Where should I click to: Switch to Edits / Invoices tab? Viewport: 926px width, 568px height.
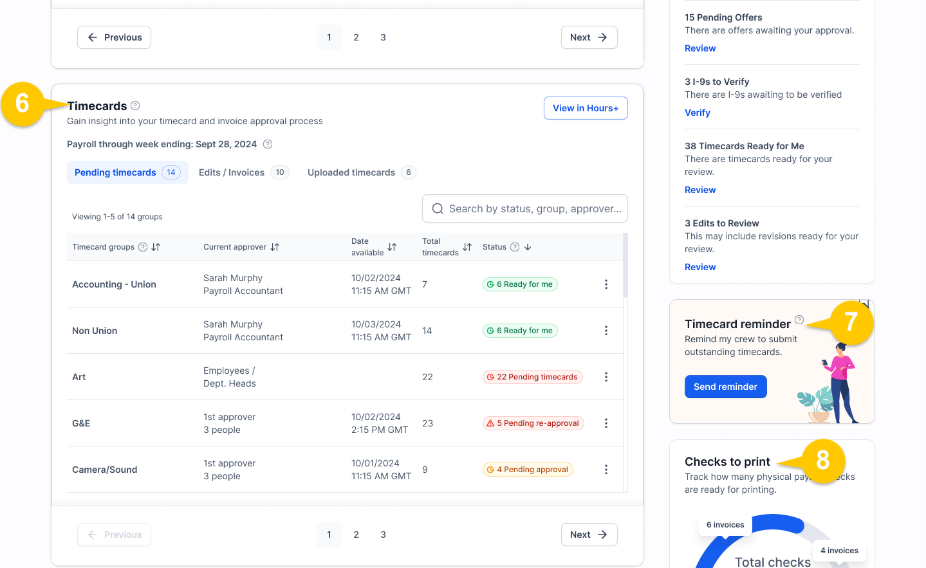point(243,172)
